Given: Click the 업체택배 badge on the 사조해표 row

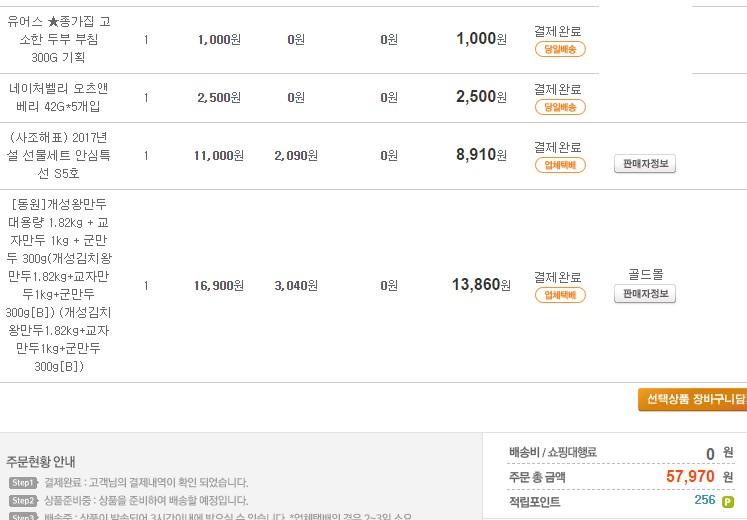Looking at the screenshot, I should pos(560,165).
